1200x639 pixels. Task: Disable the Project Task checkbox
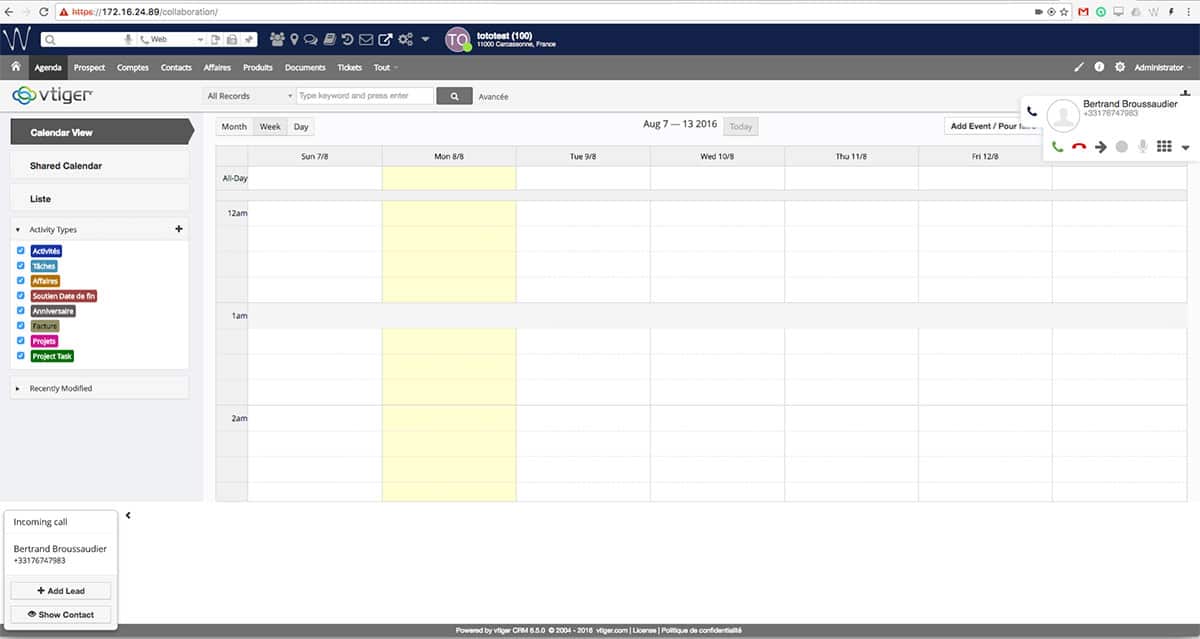(x=21, y=355)
